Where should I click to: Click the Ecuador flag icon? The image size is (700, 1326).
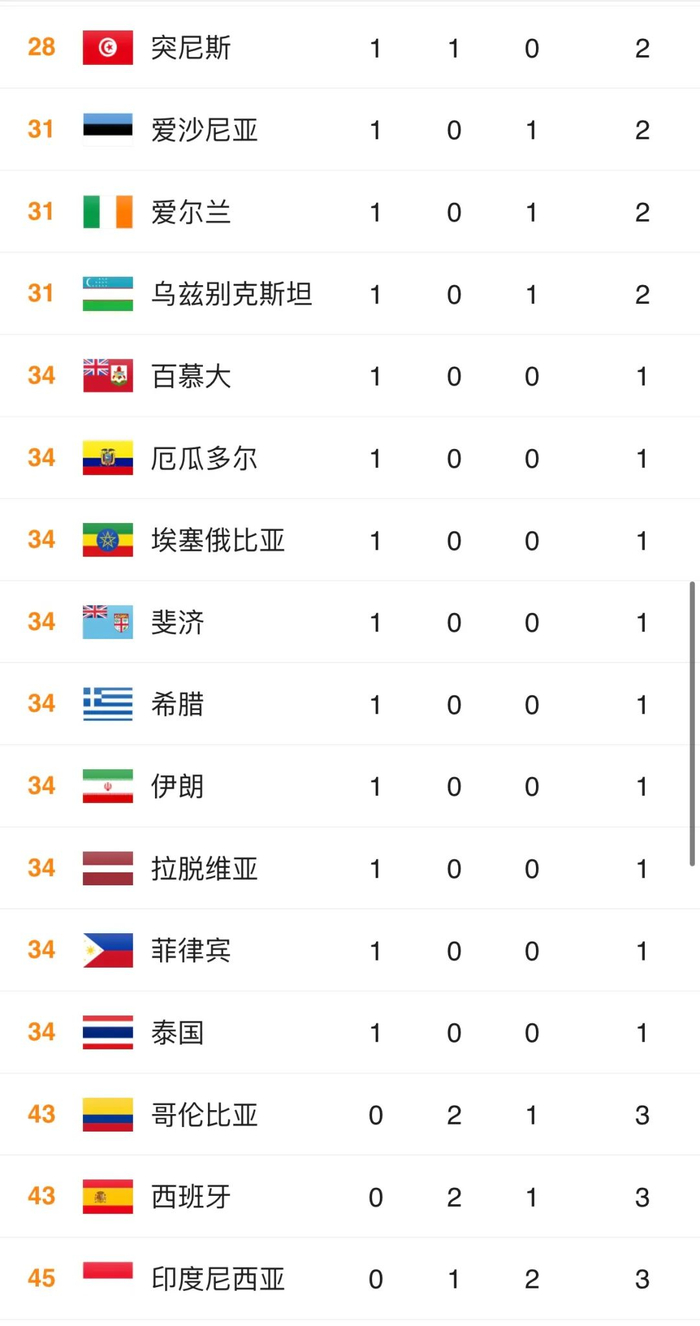pyautogui.click(x=108, y=458)
